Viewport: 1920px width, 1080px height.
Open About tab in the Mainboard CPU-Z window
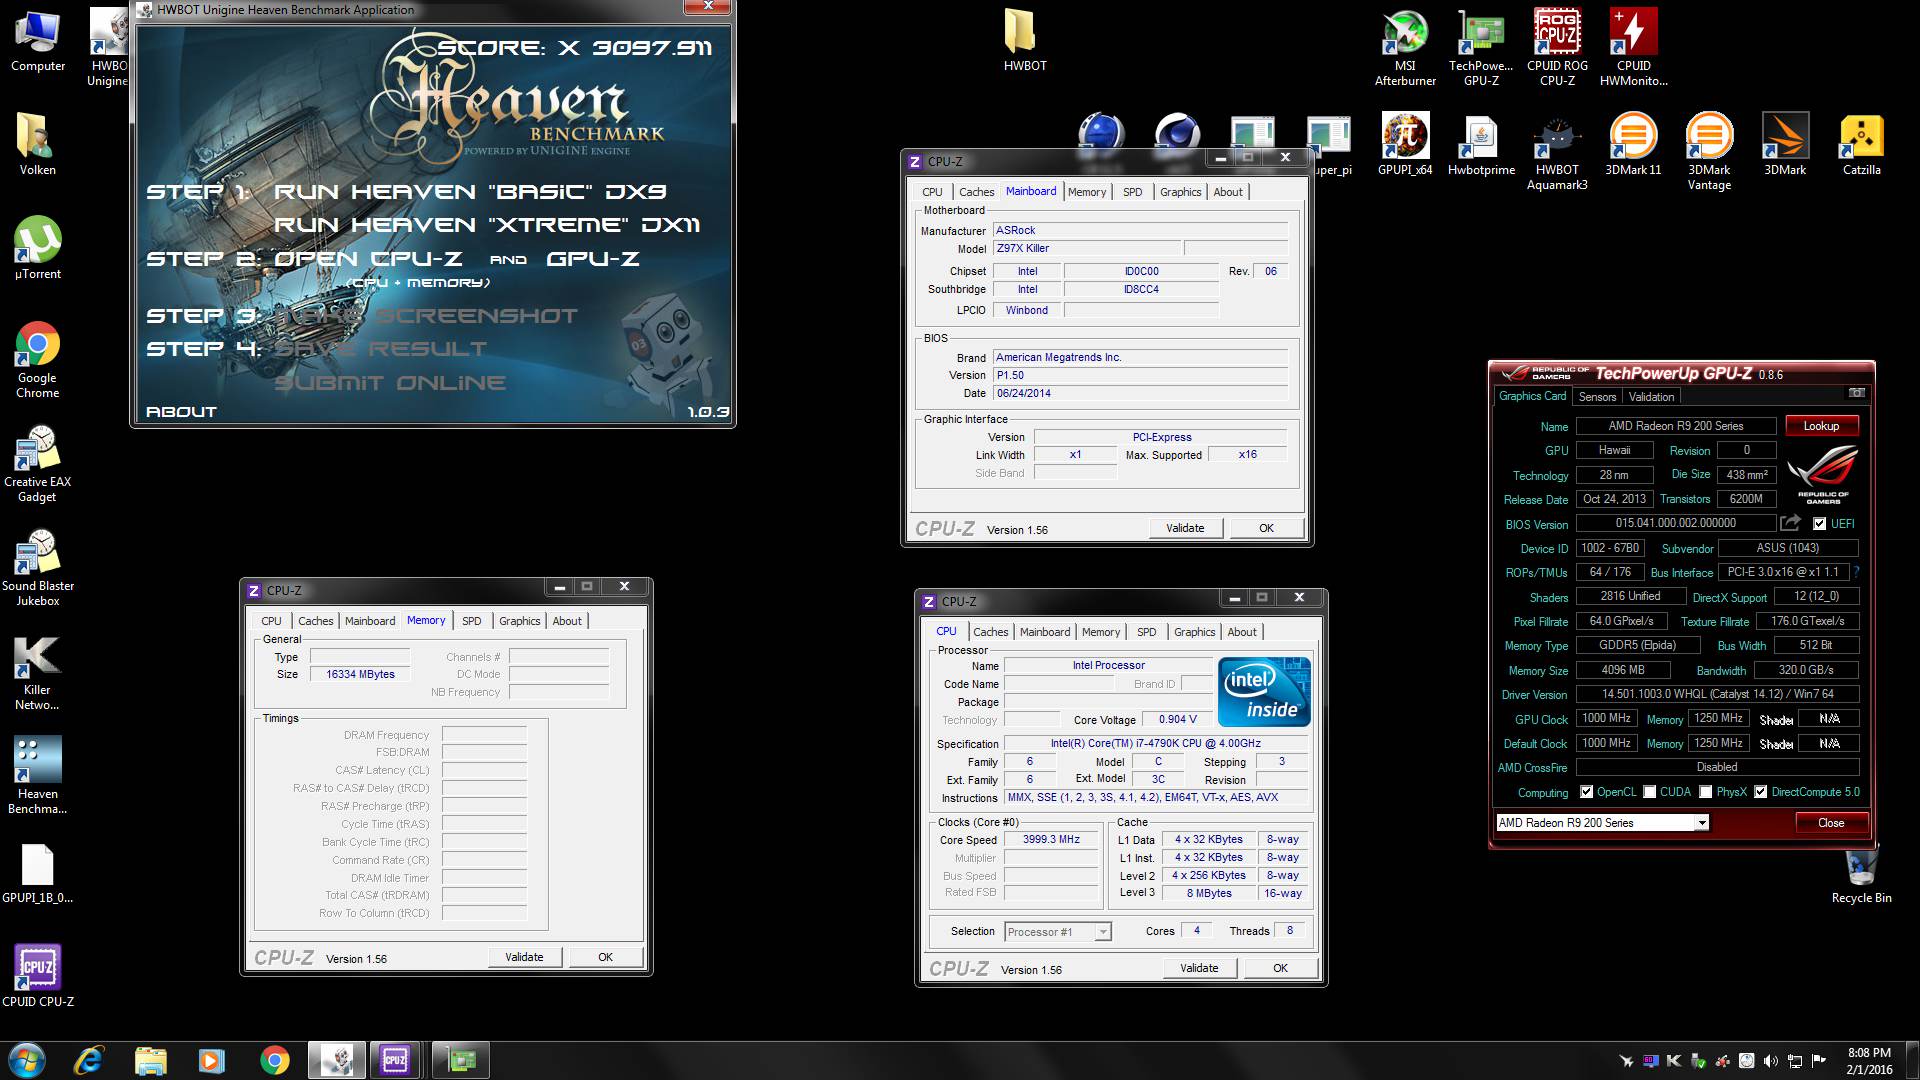[1228, 192]
